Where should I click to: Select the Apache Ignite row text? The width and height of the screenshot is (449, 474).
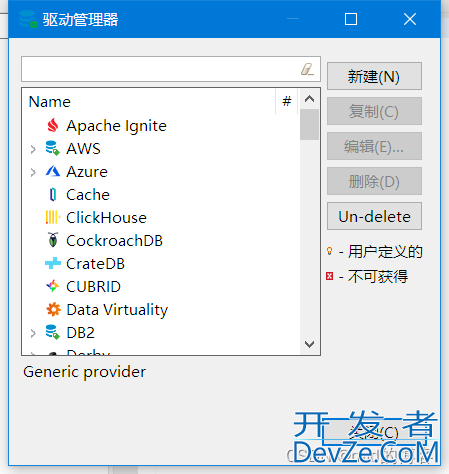[116, 126]
